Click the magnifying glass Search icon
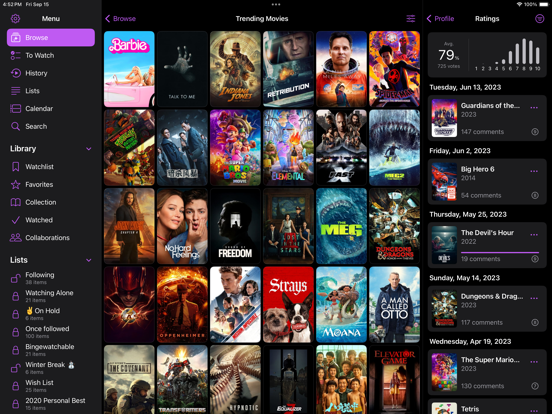Screen dimensions: 552x414 15,126
